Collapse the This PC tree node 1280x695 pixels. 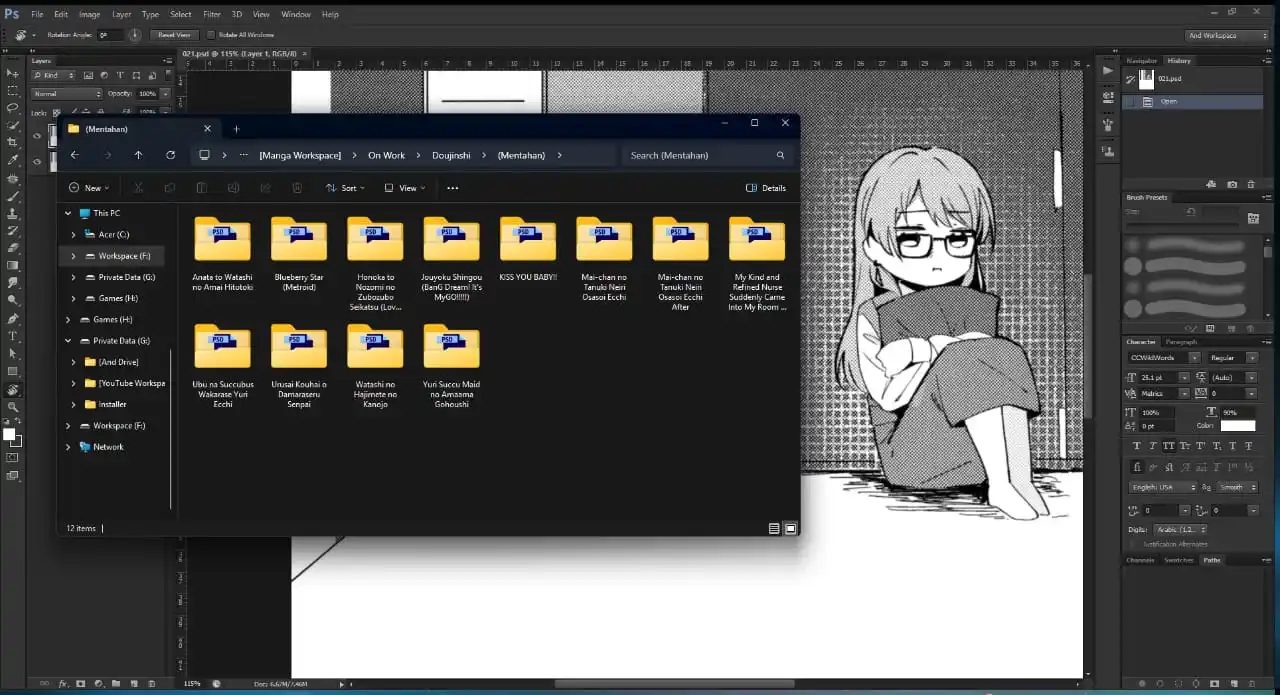[68, 214]
